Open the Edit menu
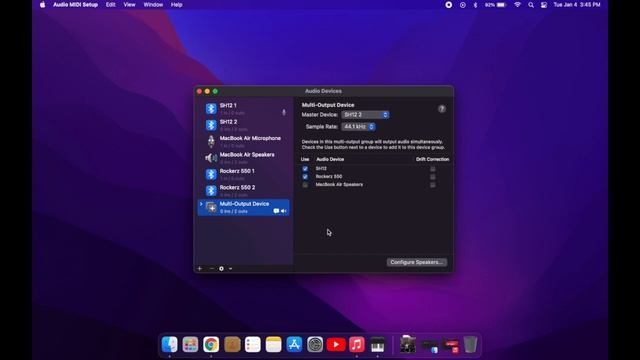 point(111,5)
